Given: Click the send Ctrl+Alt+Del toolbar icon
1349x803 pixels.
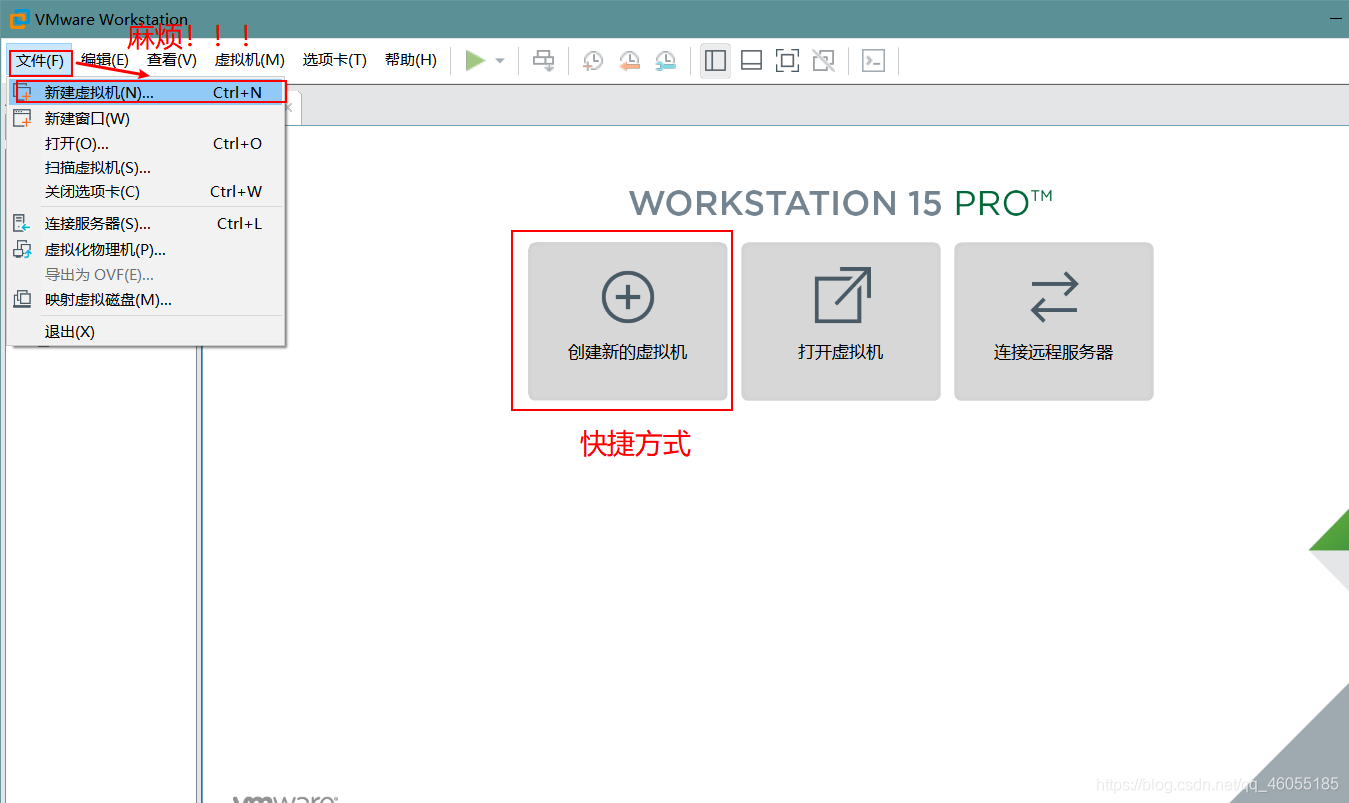Looking at the screenshot, I should 543,61.
